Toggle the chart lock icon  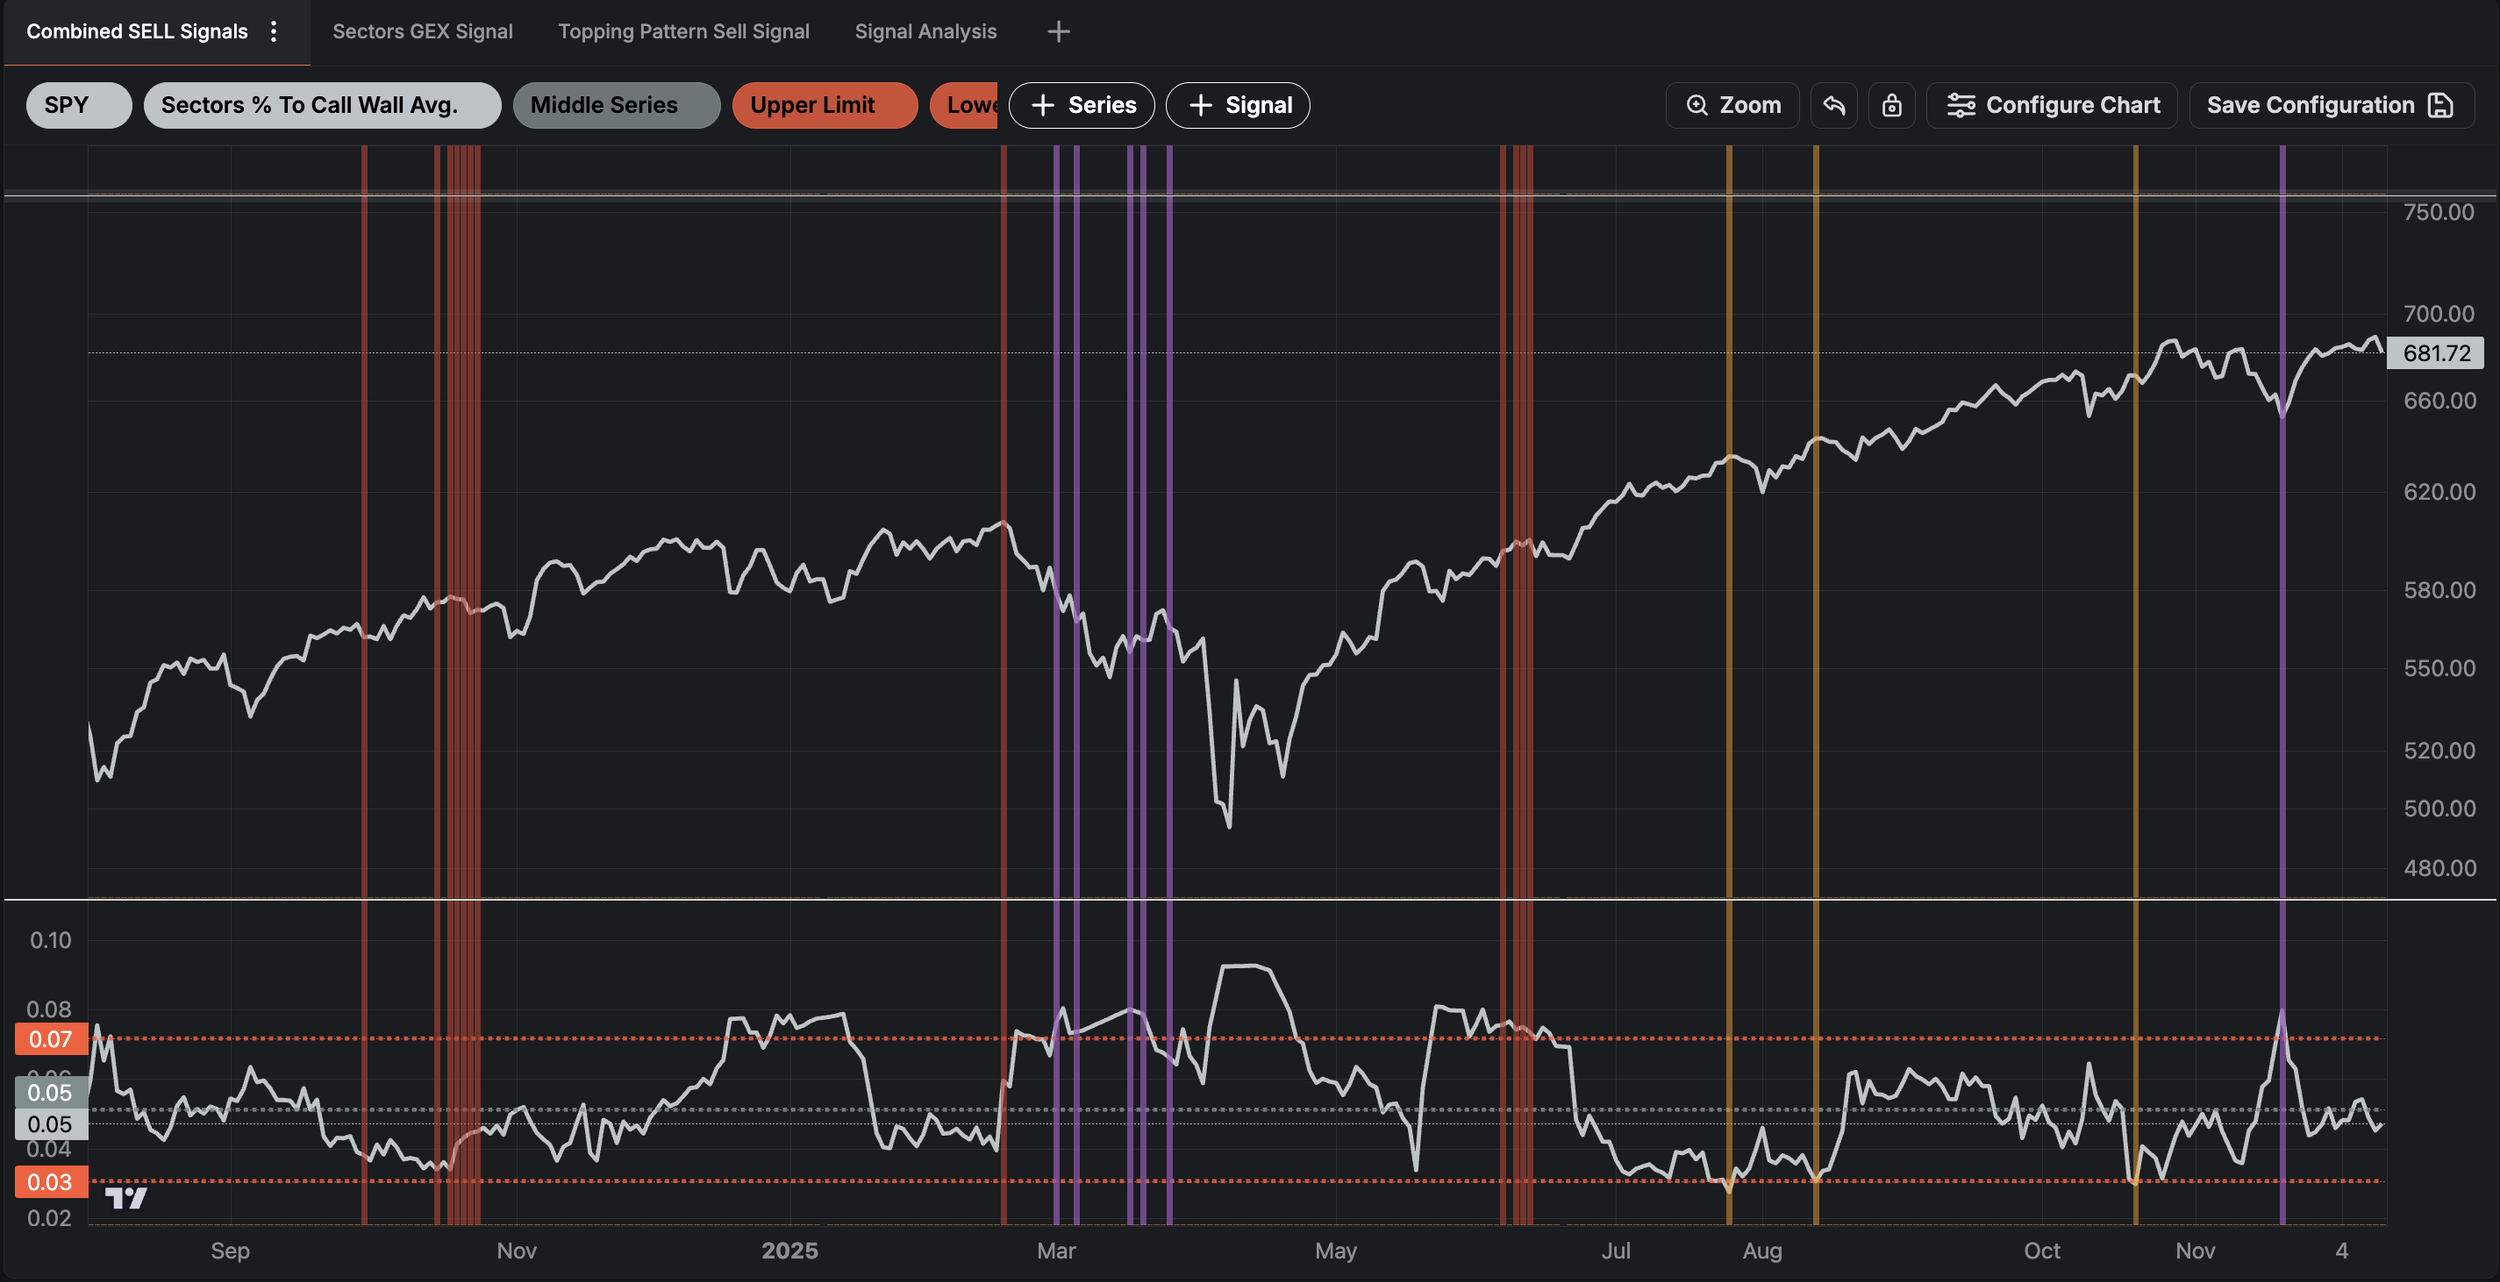(1891, 105)
